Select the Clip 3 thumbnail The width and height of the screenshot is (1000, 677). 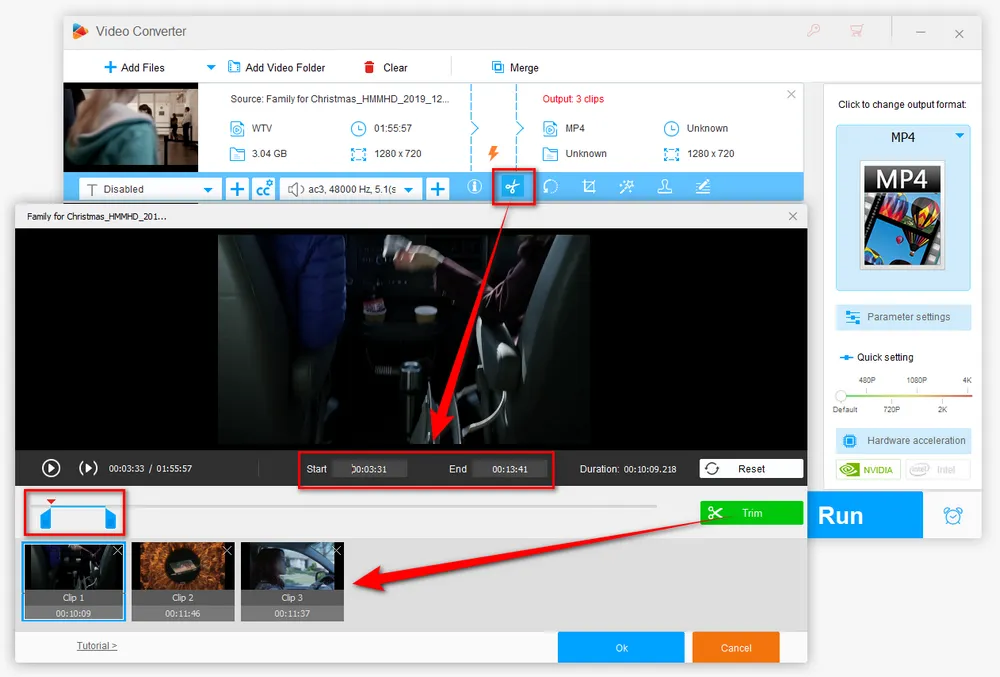pos(292,581)
